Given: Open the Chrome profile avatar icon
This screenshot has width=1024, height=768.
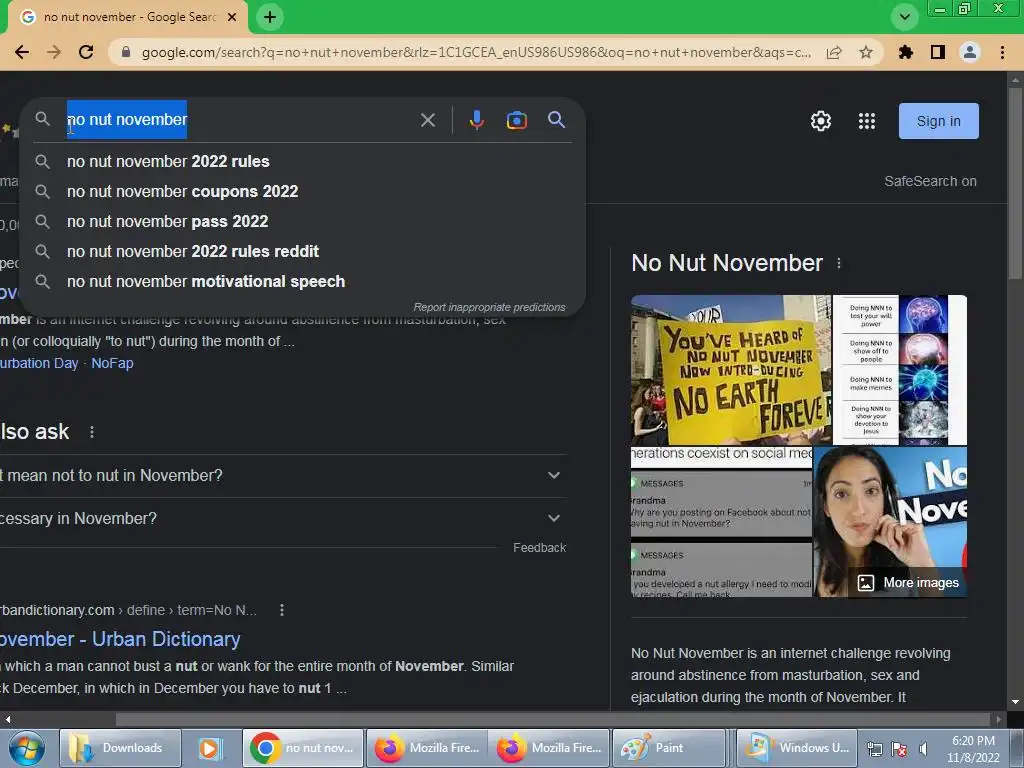Looking at the screenshot, I should (970, 52).
